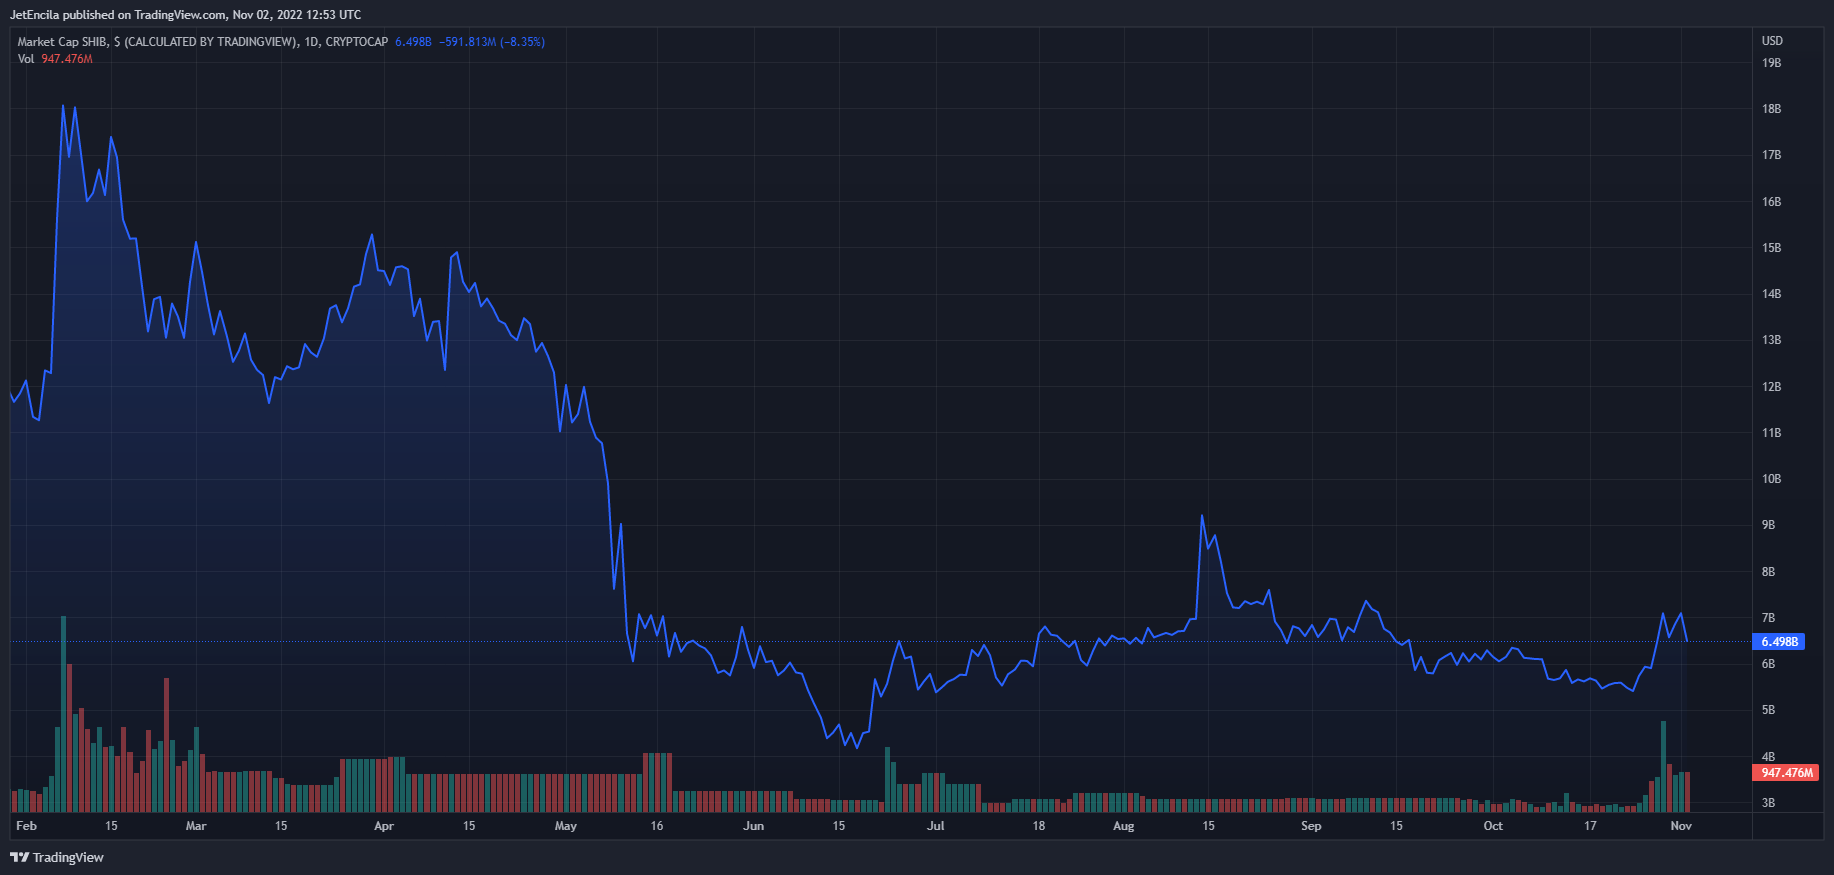Click the 10B price axis label
Screen dimensions: 1834x875
point(1771,479)
